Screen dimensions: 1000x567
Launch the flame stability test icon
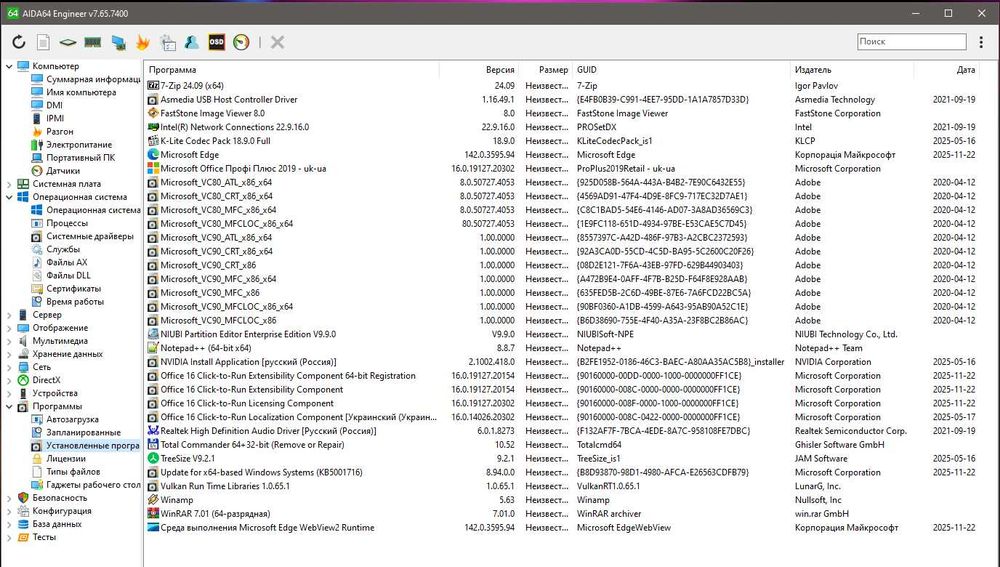(x=143, y=42)
